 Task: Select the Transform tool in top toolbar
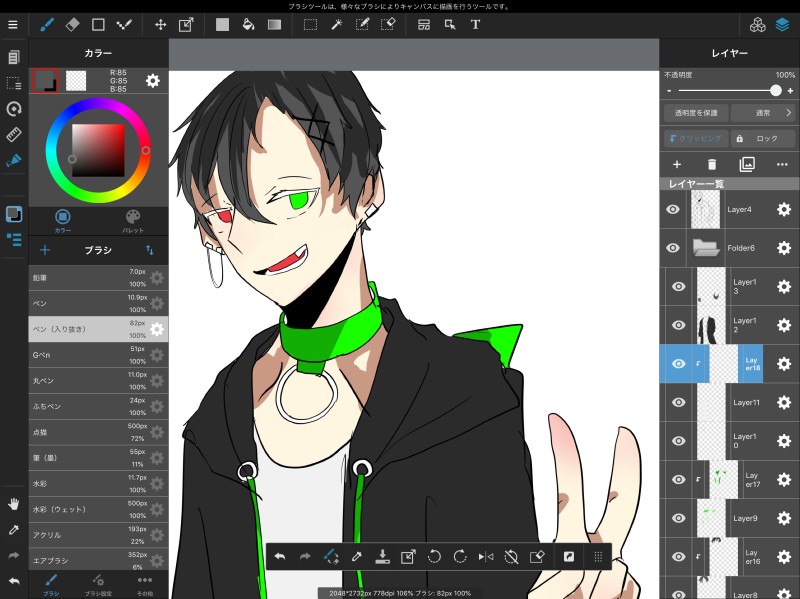point(186,24)
